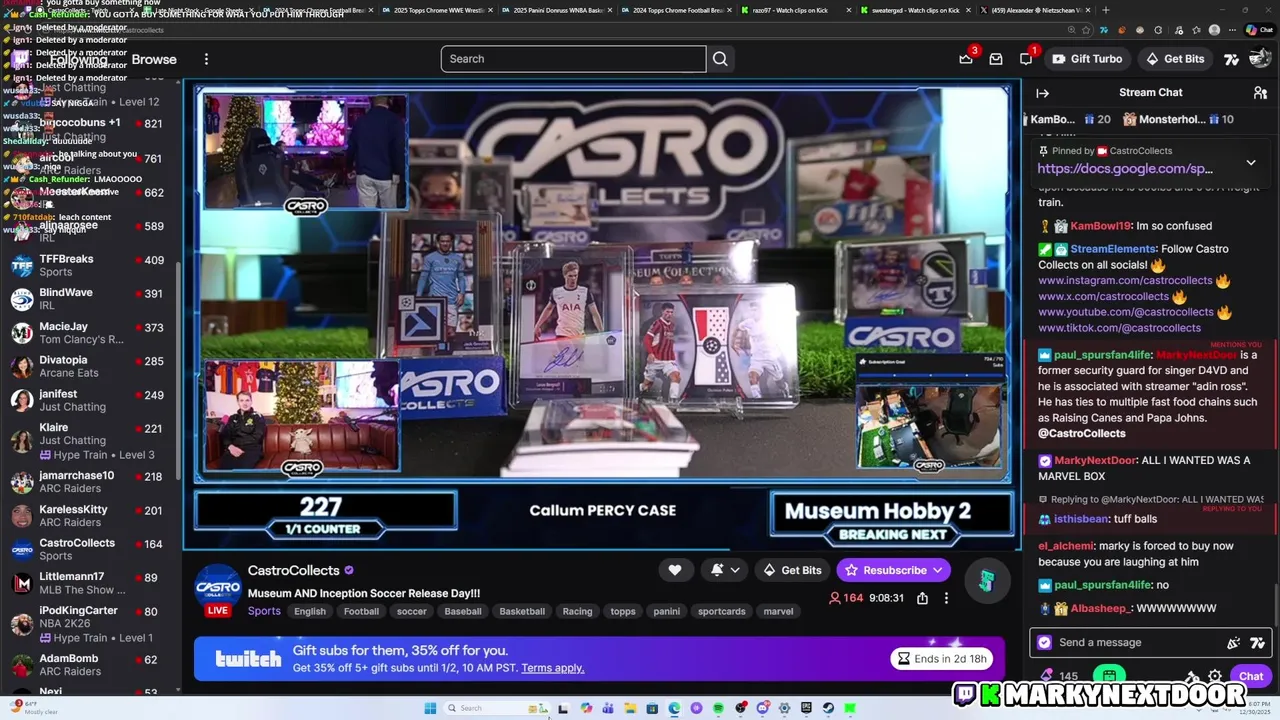Screen dimensions: 1280x720
Task: Open CastroCollects channel name link
Action: (294, 570)
